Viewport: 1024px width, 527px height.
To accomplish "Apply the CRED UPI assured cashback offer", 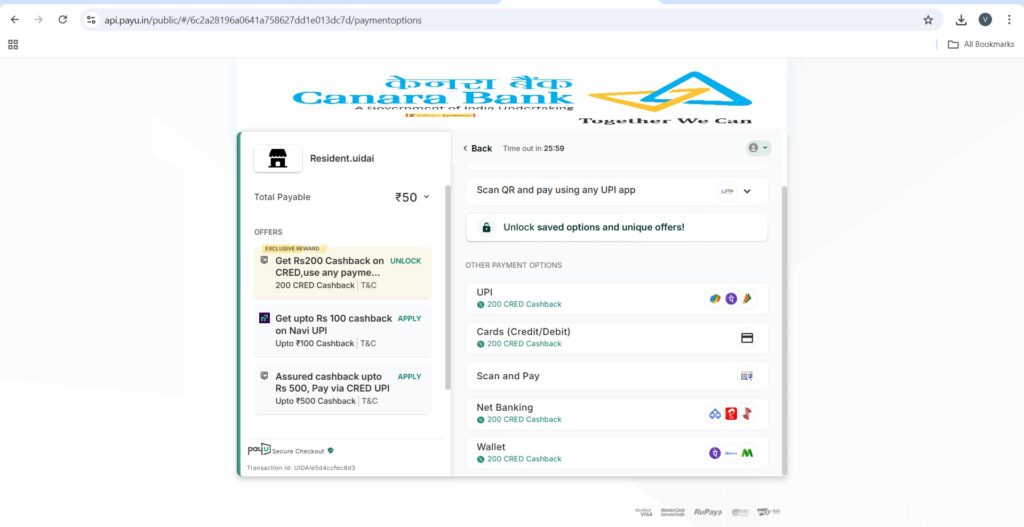I will pos(409,377).
